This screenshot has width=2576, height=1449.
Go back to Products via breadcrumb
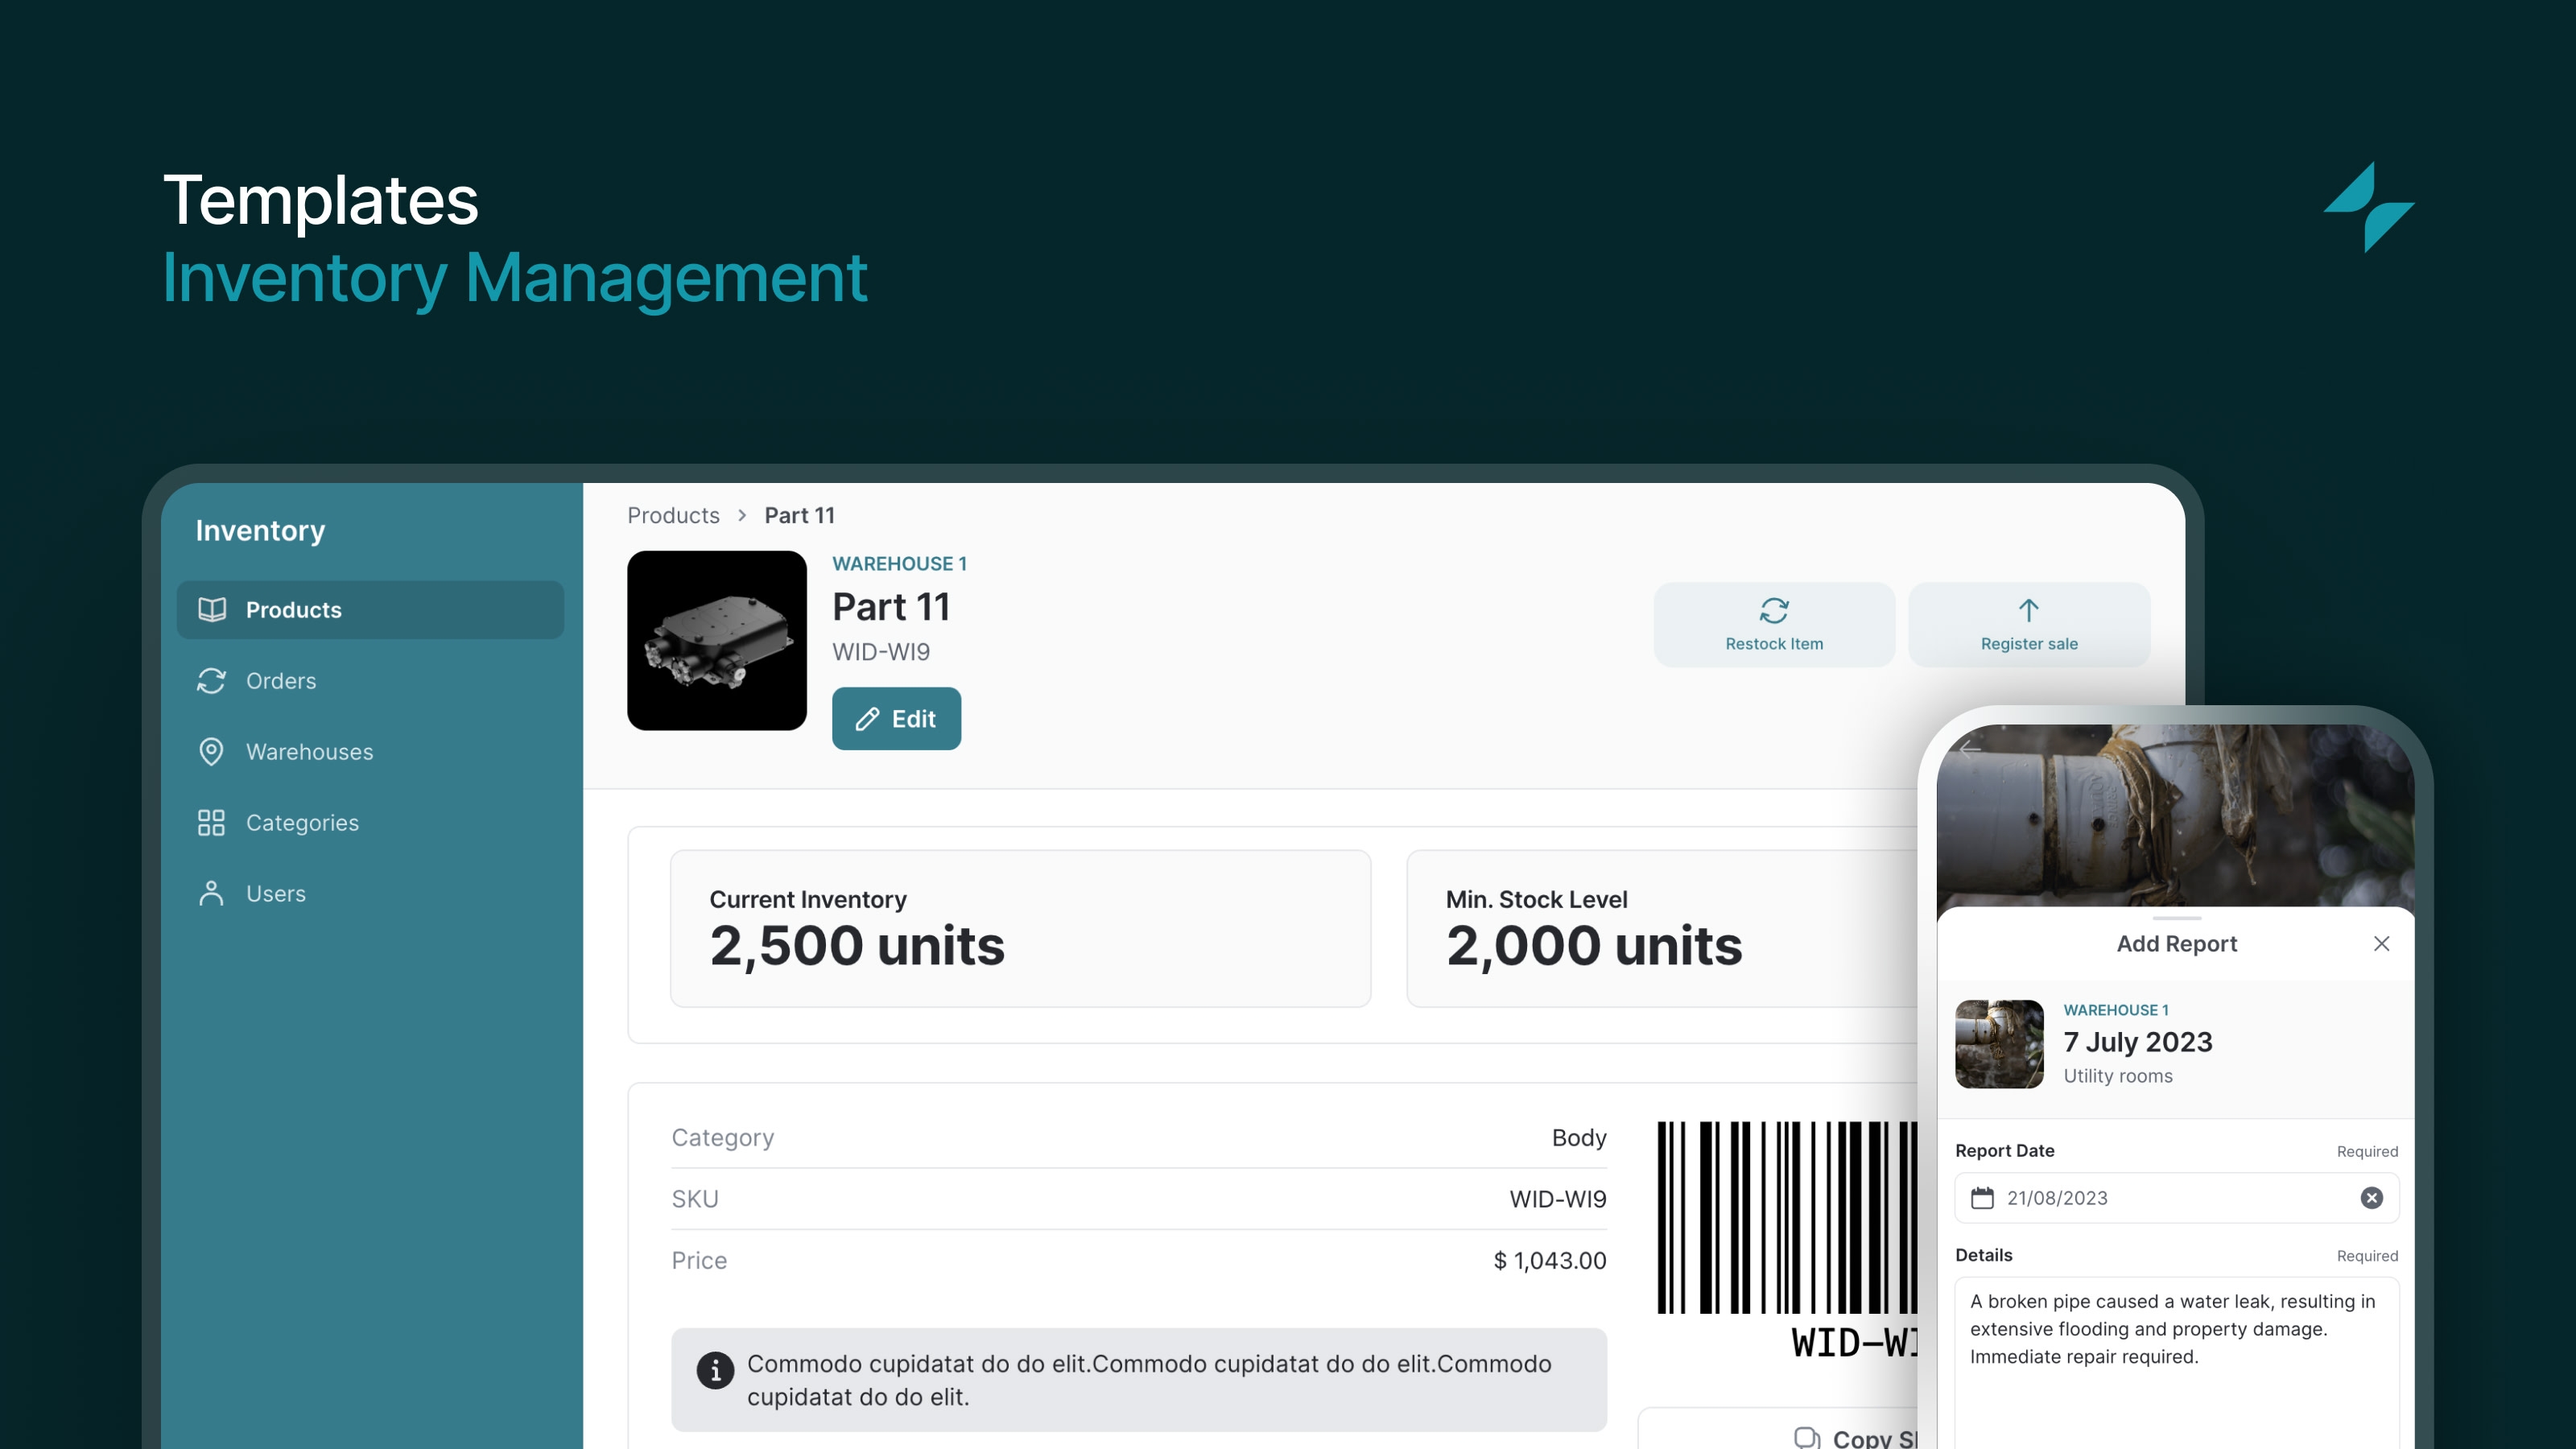673,515
